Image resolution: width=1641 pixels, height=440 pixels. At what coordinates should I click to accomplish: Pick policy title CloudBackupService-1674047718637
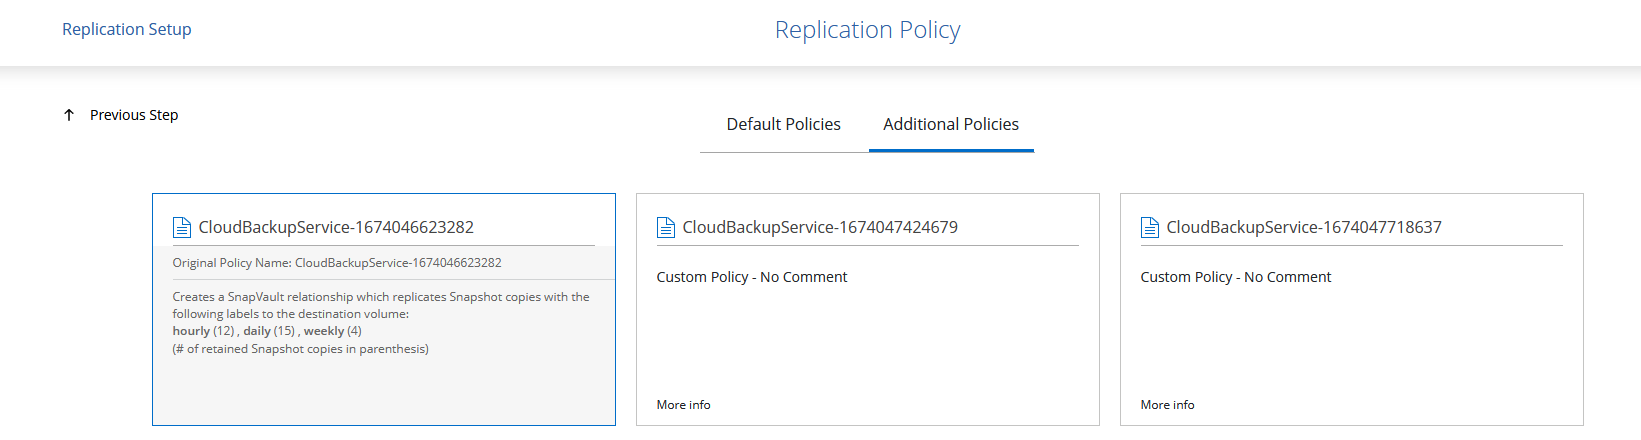[1304, 228]
